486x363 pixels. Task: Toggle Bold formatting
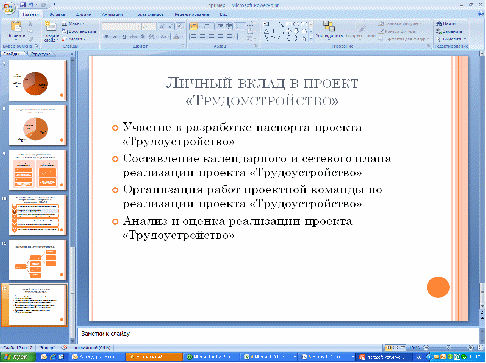[x=107, y=36]
